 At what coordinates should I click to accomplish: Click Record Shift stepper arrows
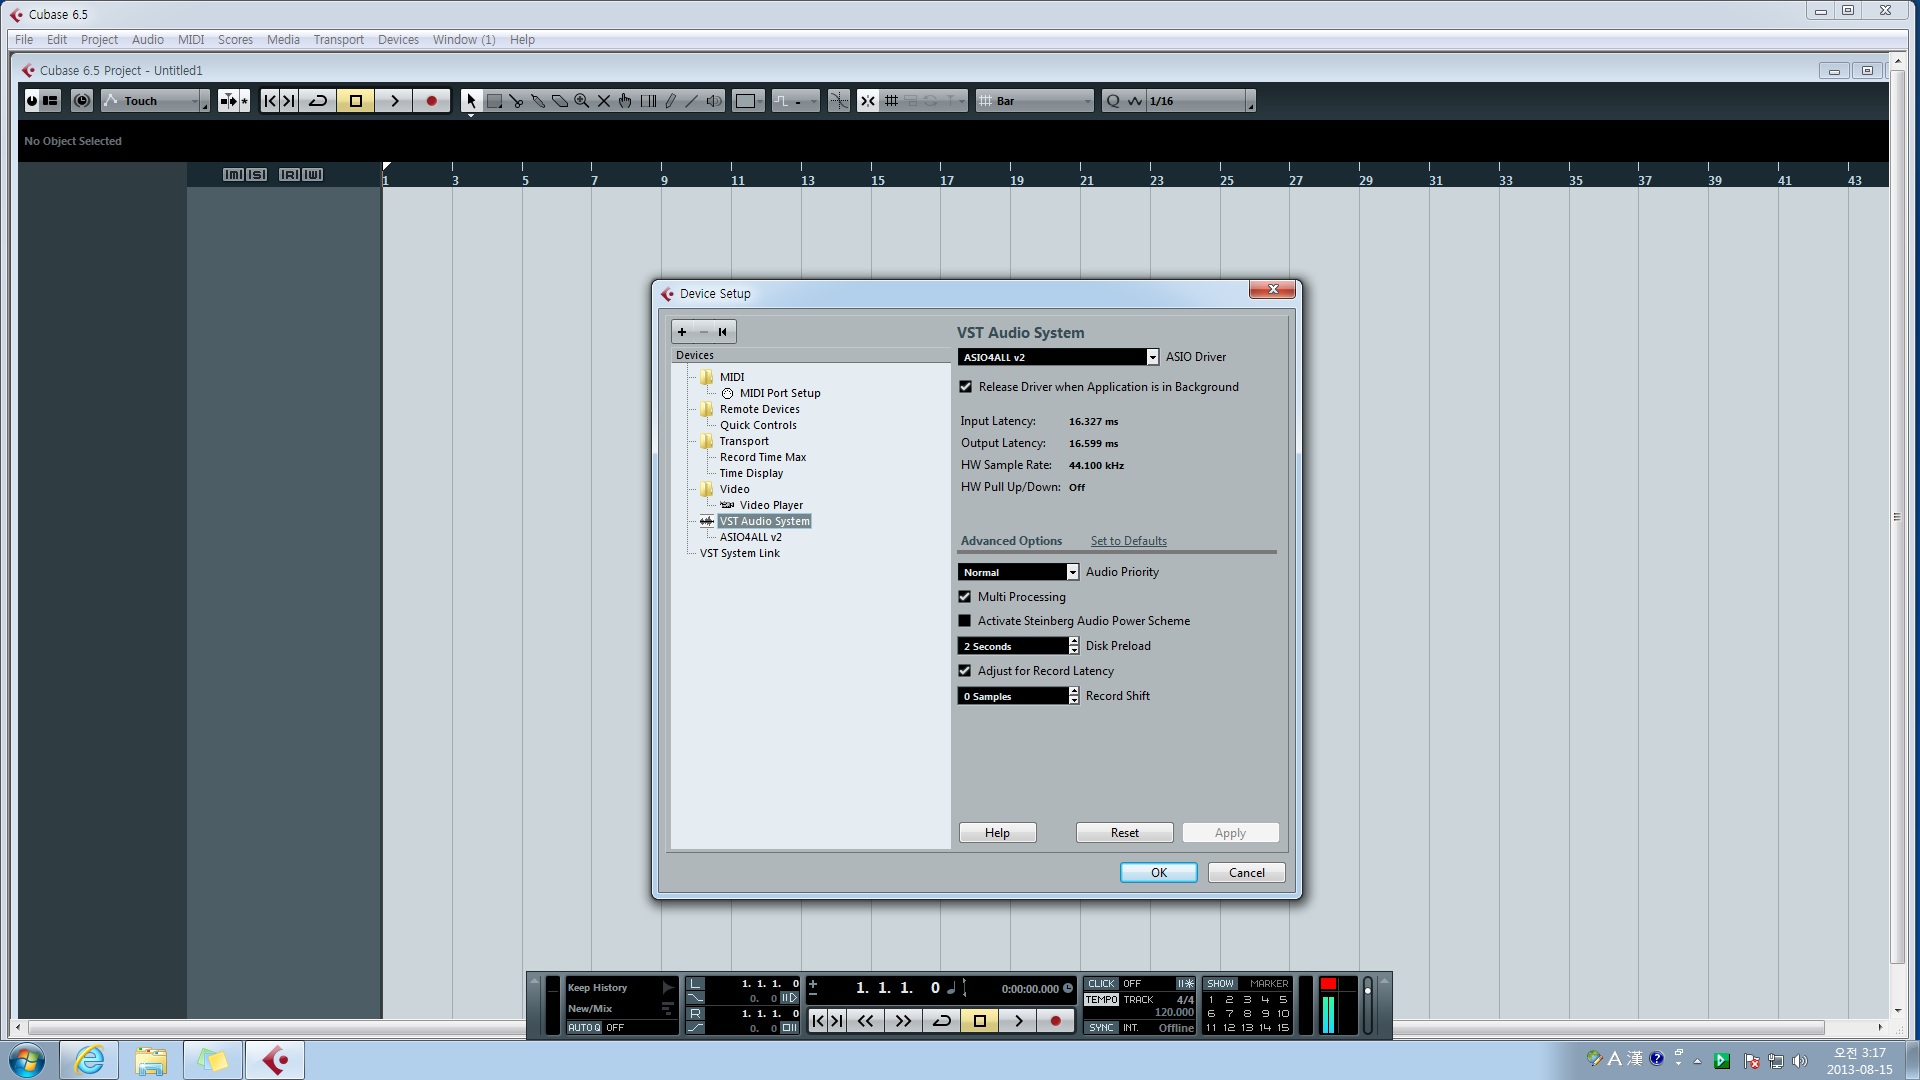click(1074, 696)
